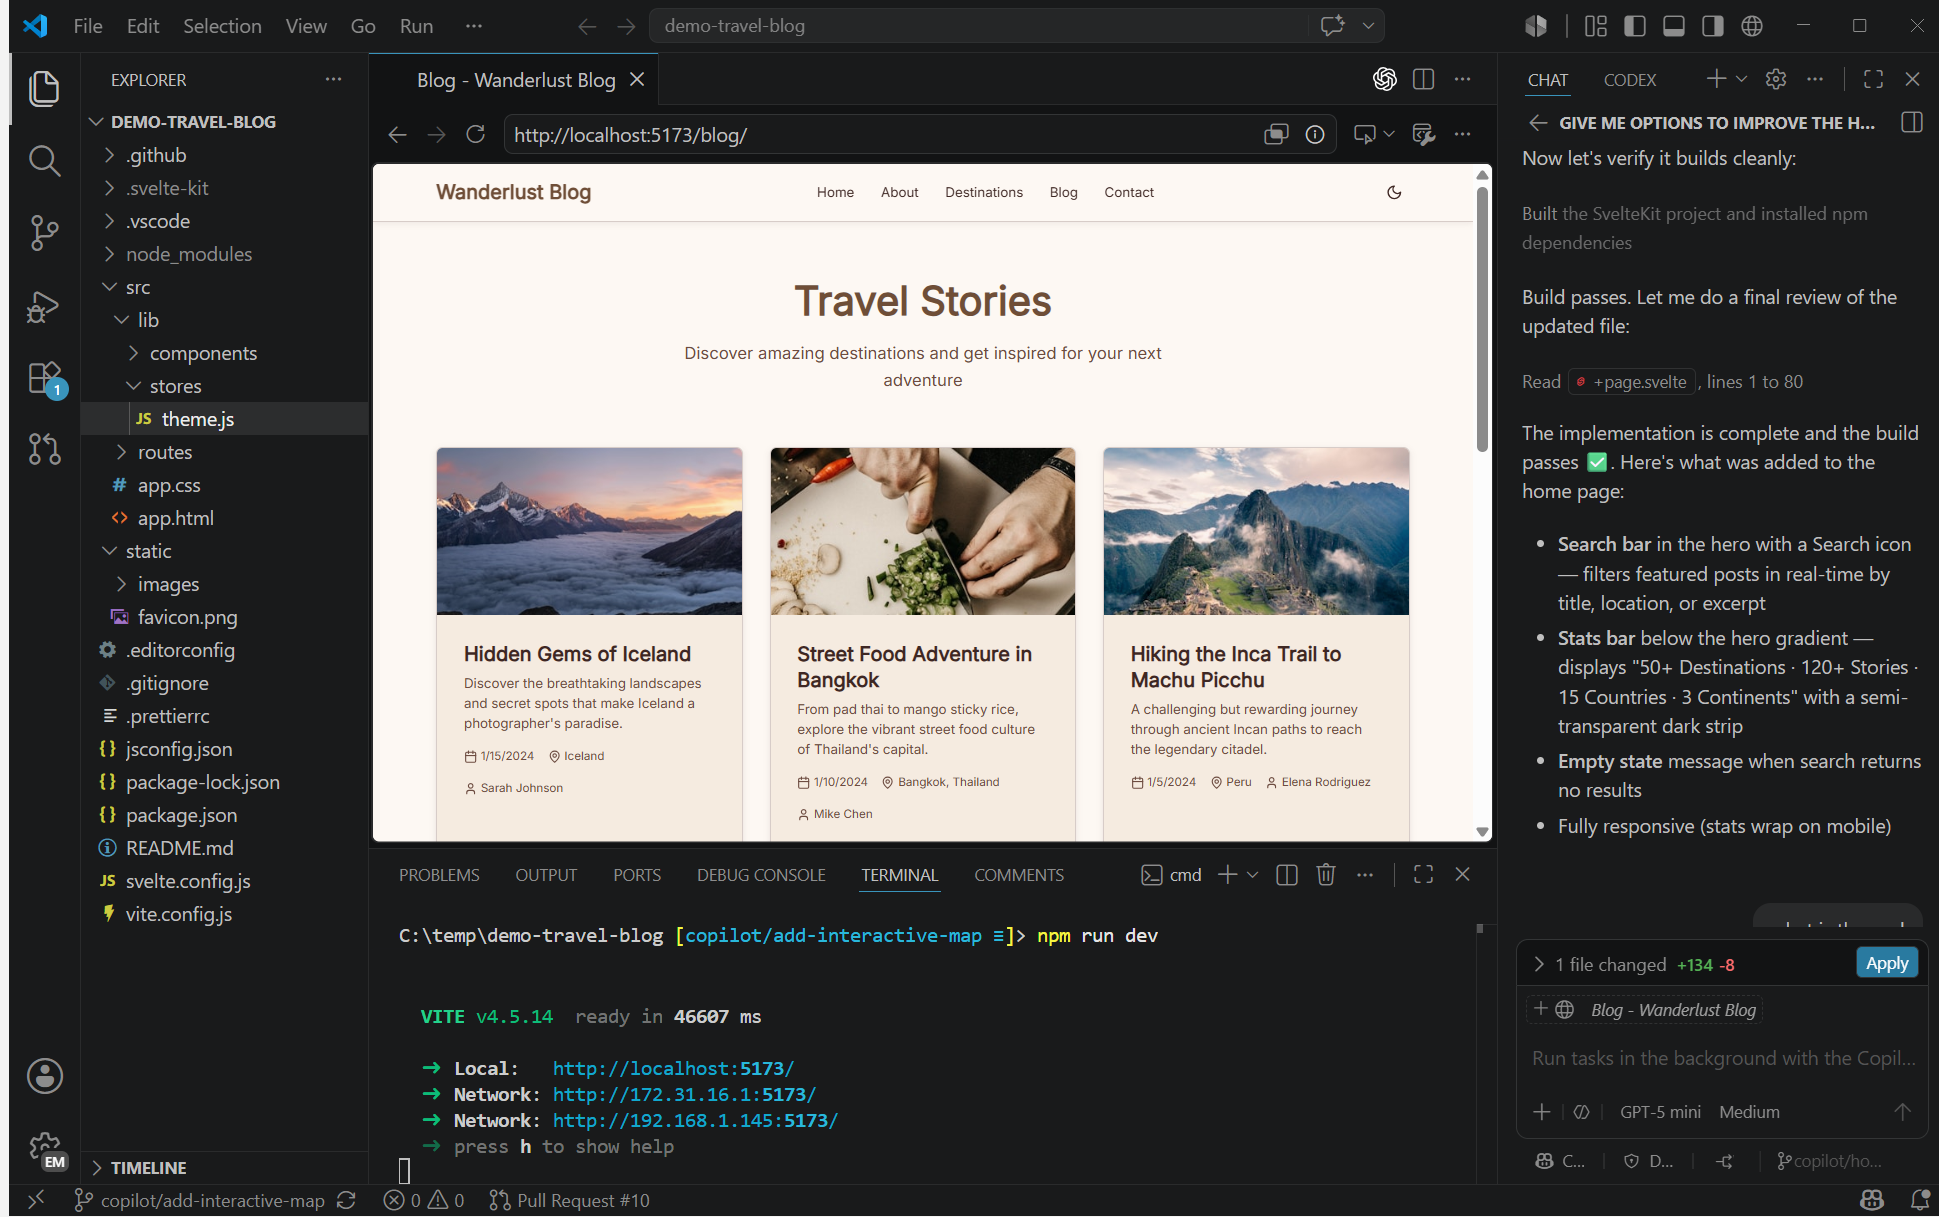
Task: Switch to the PROBLEMS tab
Action: click(x=439, y=875)
